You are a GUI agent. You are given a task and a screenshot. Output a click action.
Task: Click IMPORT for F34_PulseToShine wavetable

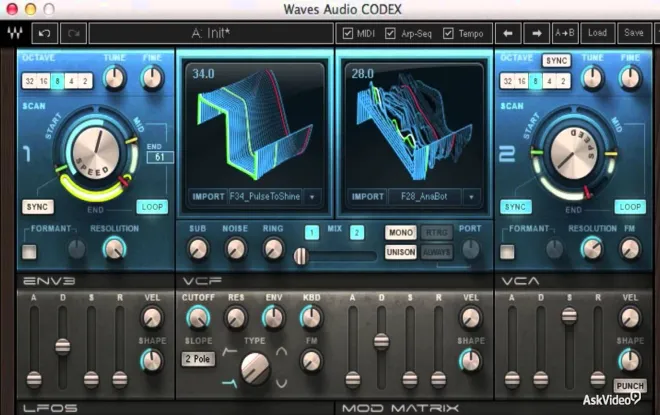pyautogui.click(x=208, y=197)
